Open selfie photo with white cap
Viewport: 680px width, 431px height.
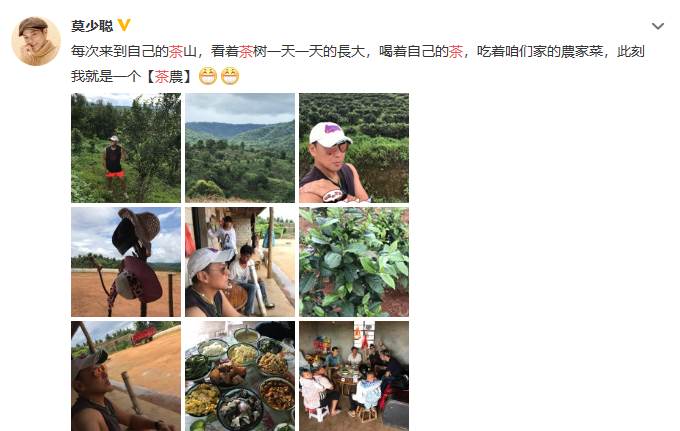tap(354, 148)
